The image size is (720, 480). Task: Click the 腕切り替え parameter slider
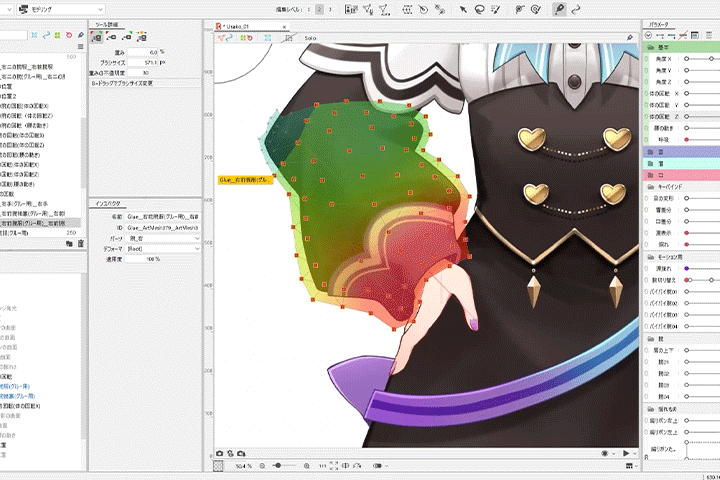pyautogui.click(x=702, y=280)
